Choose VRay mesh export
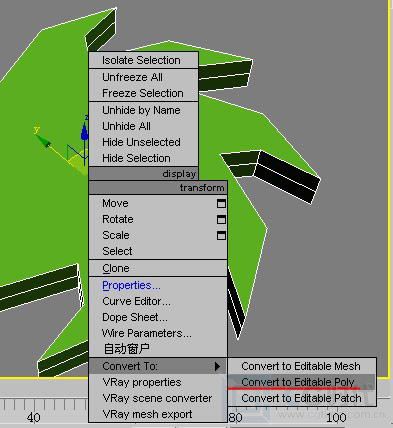The width and height of the screenshot is (393, 428). [158, 414]
